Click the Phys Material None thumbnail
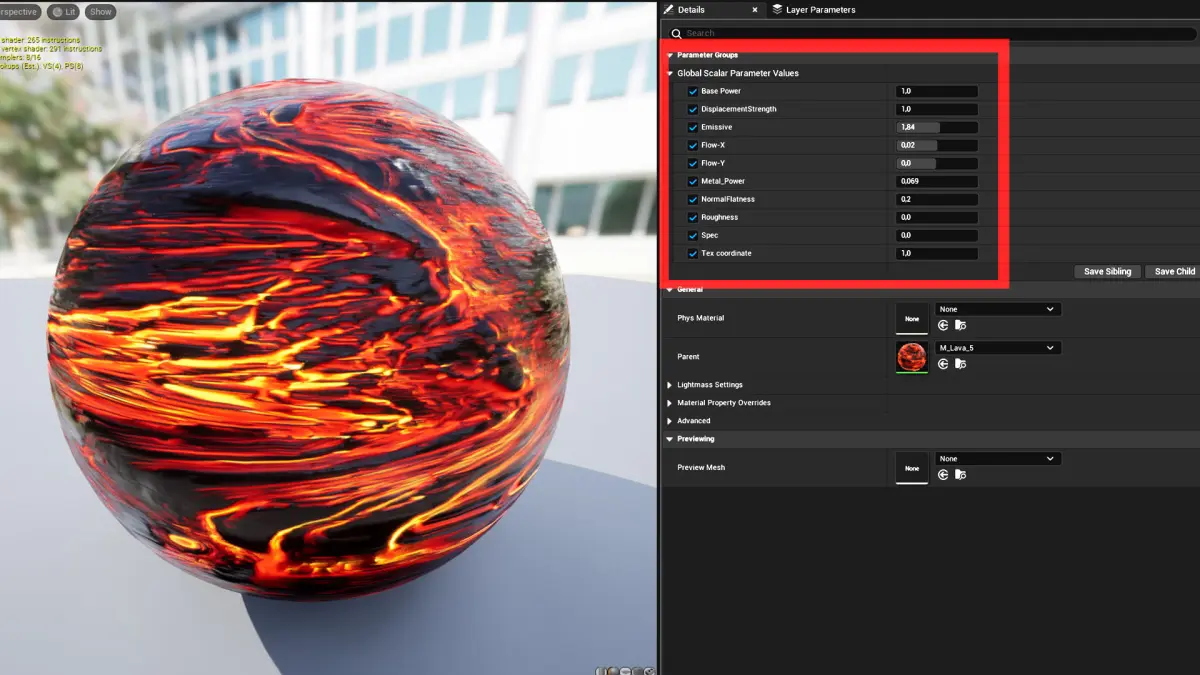The width and height of the screenshot is (1200, 675). (912, 318)
